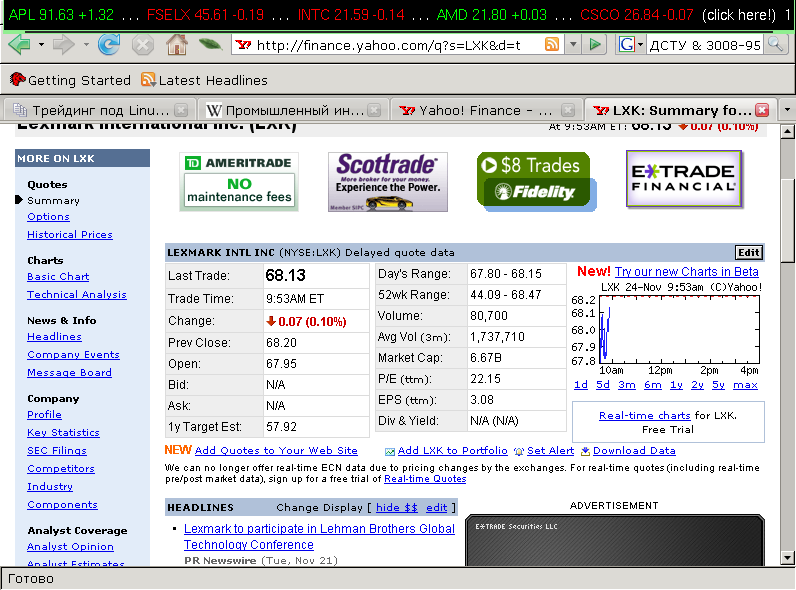Viewport: 796px width, 590px height.
Task: Click the Latest Headlines feed bookmark icon
Action: [148, 80]
